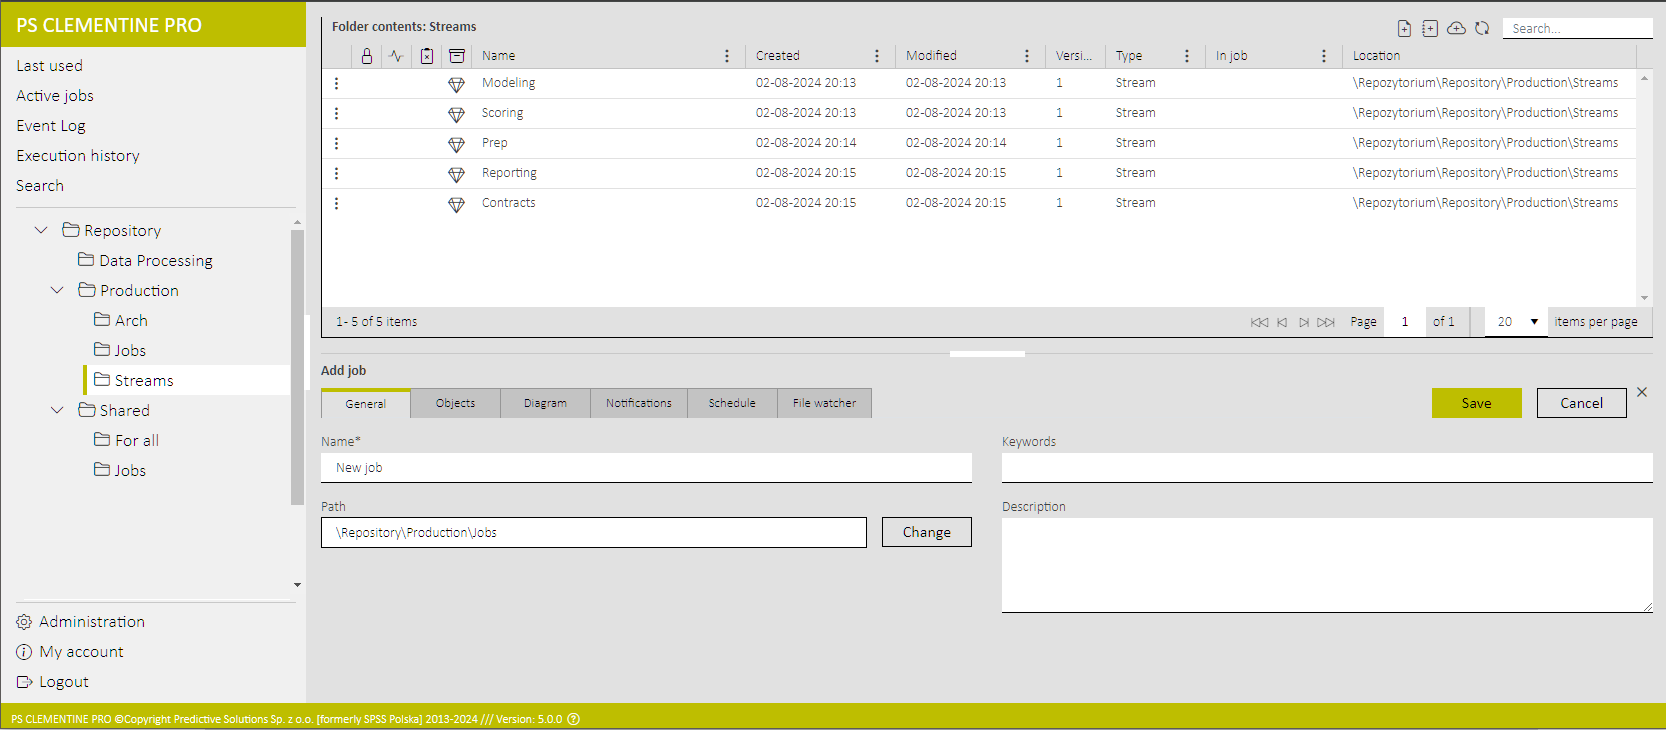Switch to the Notifications tab
The image size is (1666, 730).
[639, 403]
